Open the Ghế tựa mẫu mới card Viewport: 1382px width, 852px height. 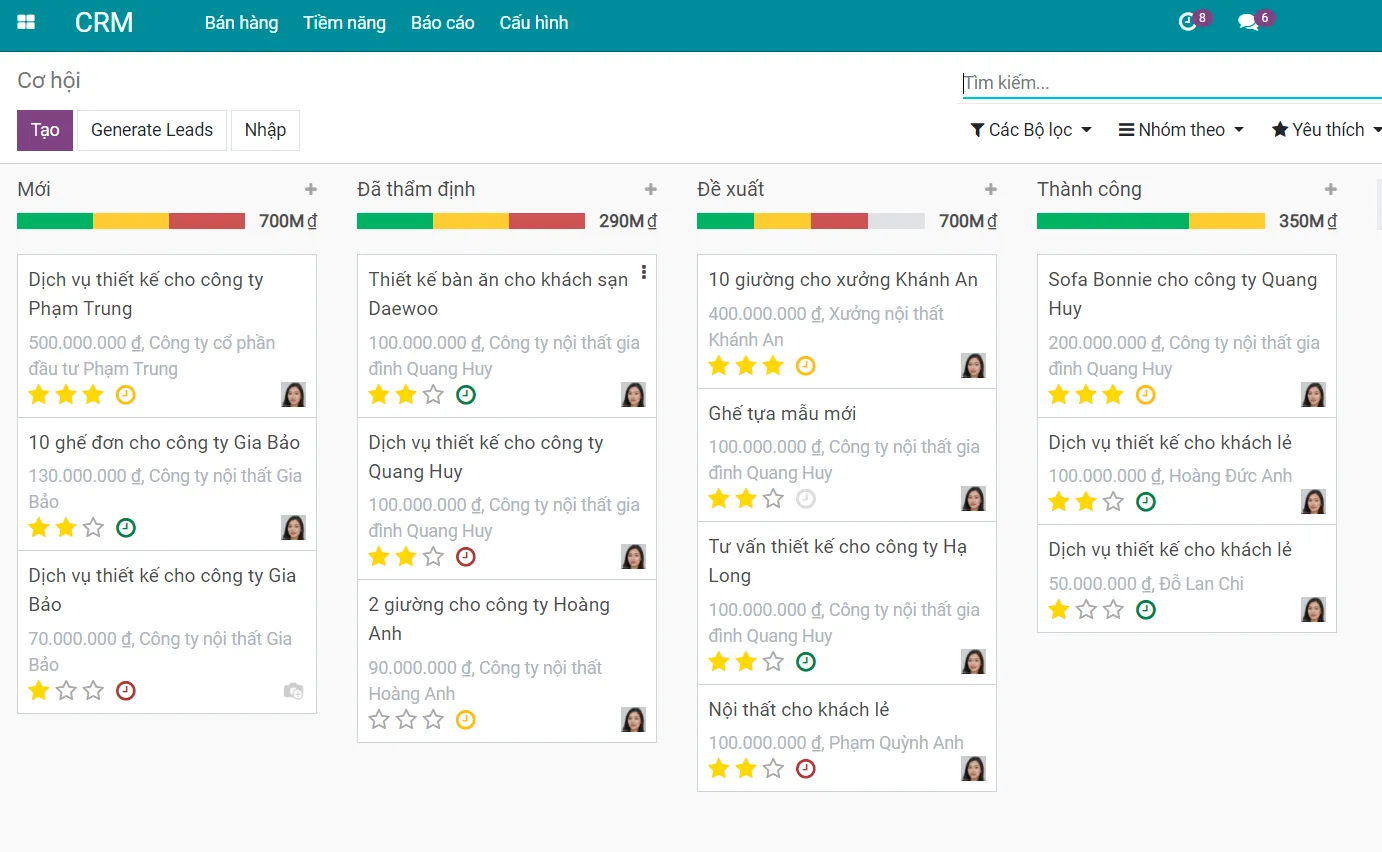pos(847,455)
